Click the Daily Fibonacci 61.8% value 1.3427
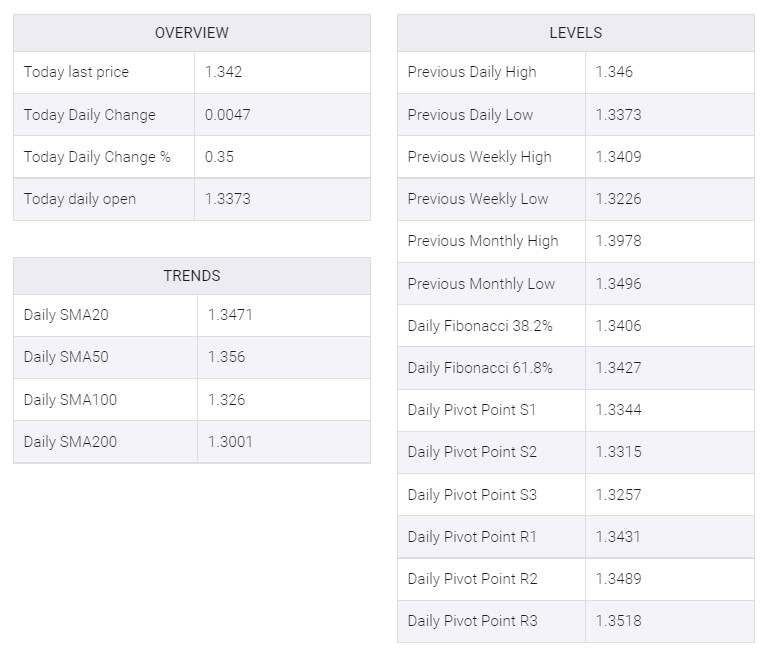This screenshot has width=766, height=654. (619, 368)
